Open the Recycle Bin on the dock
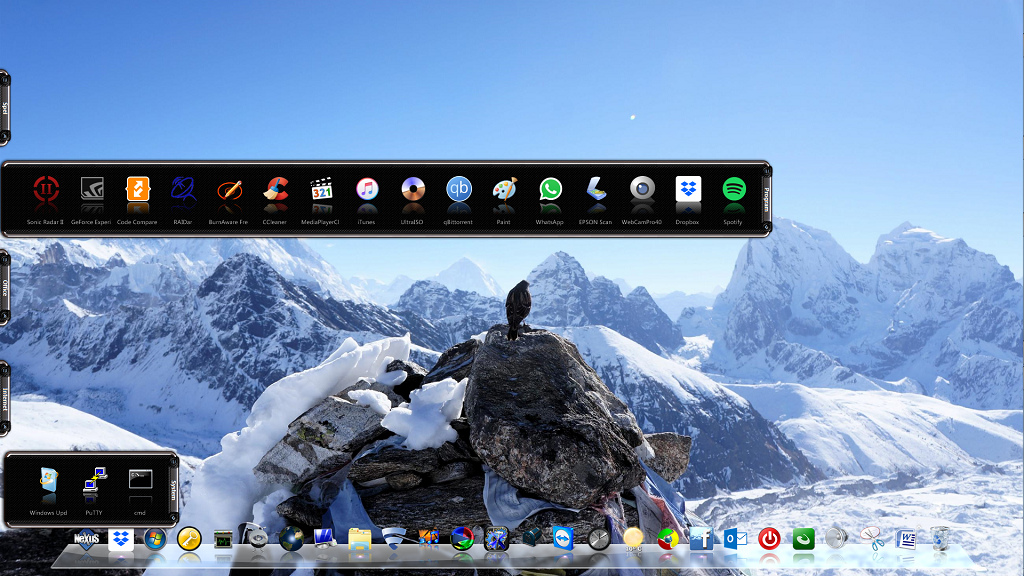This screenshot has height=576, width=1024. click(x=941, y=539)
